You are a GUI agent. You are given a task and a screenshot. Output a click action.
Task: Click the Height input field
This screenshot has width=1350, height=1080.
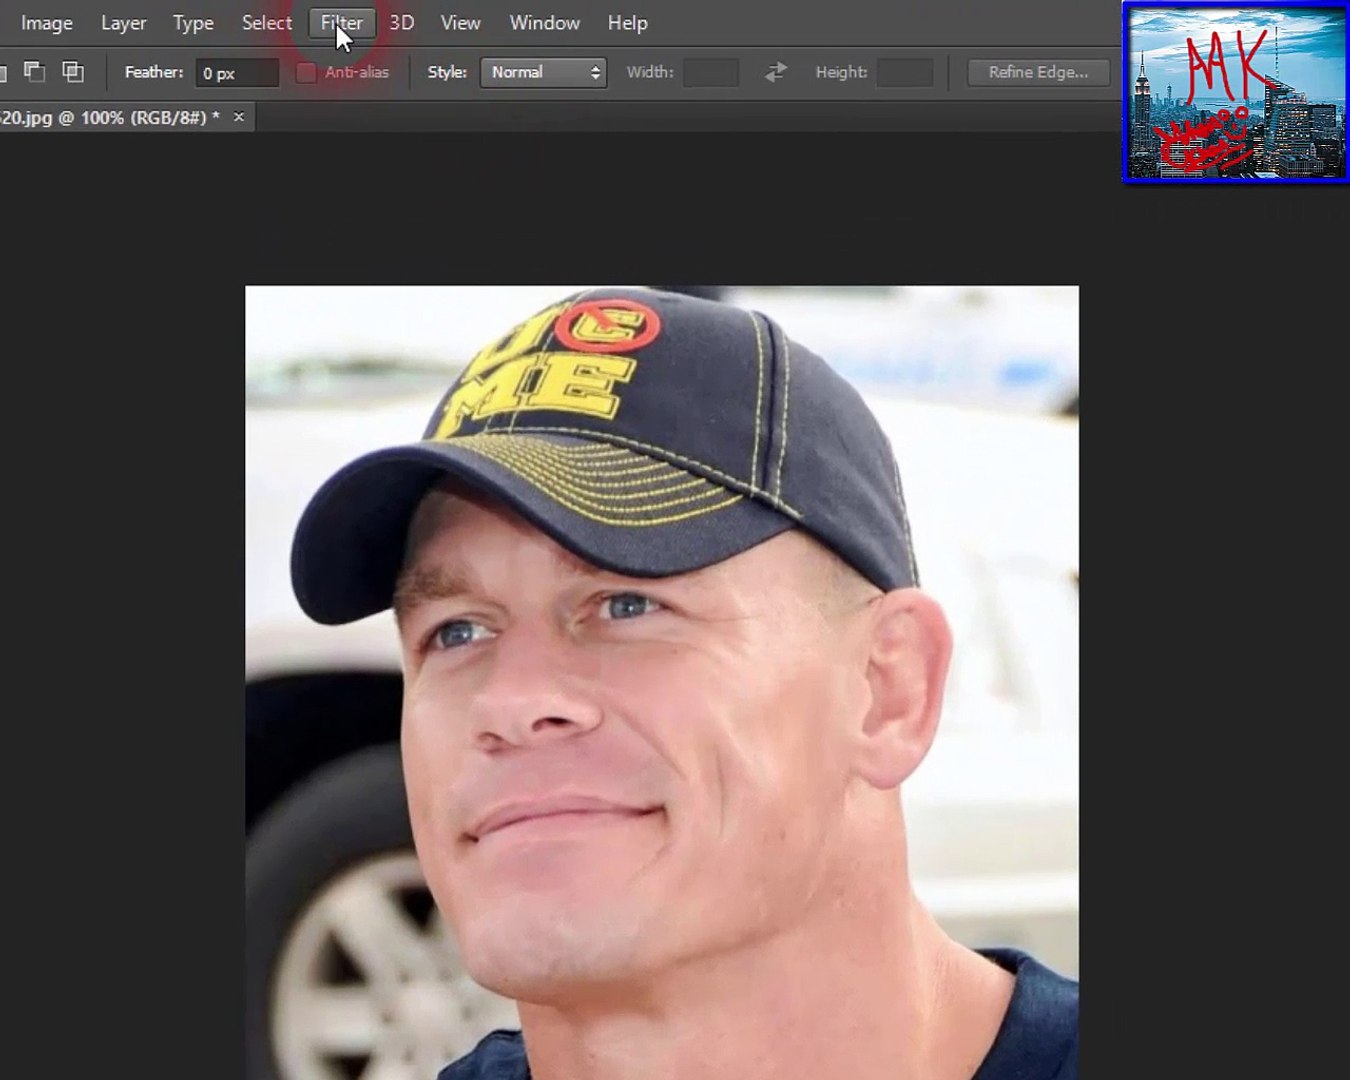pos(905,72)
